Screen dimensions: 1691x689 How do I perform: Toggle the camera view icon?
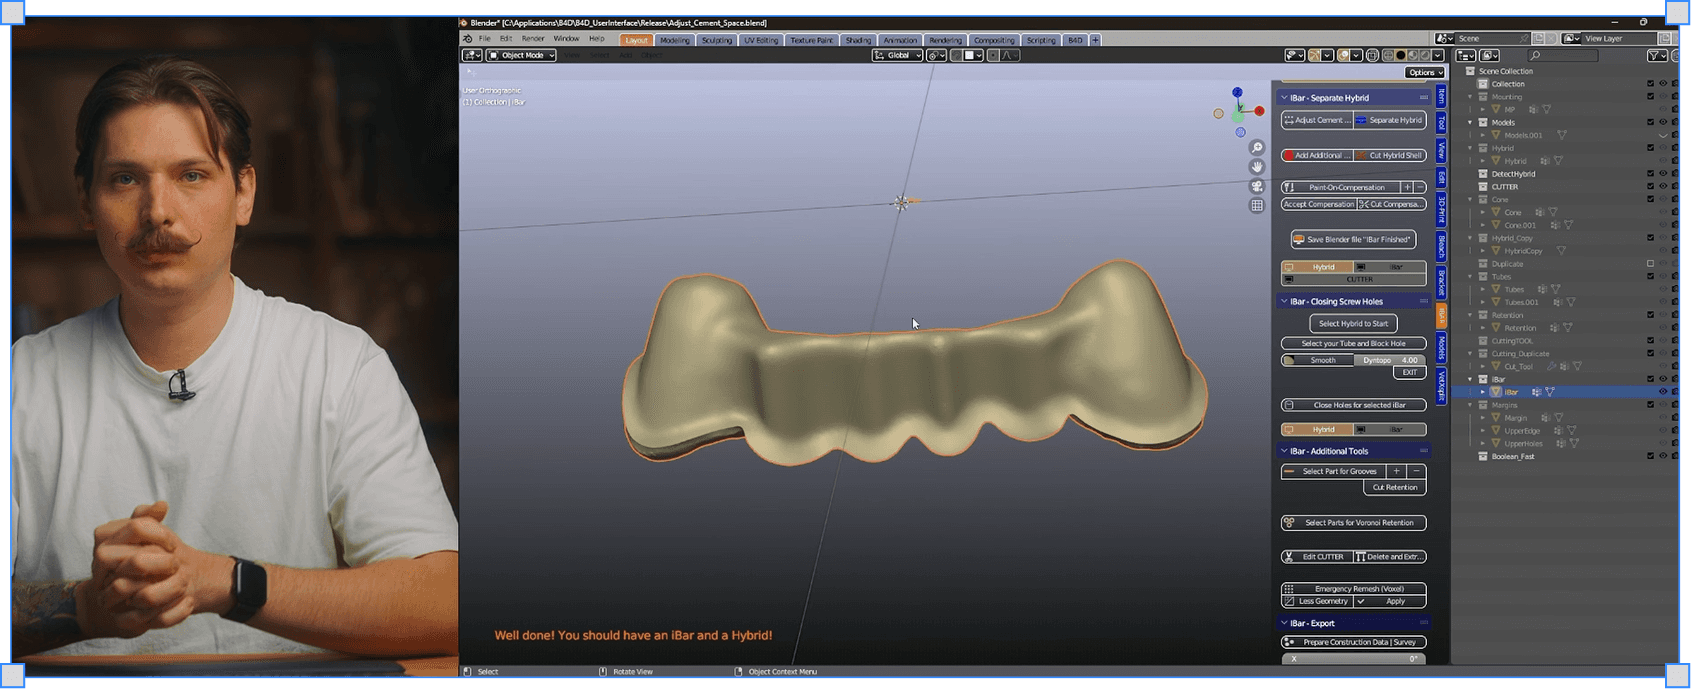(x=1257, y=186)
